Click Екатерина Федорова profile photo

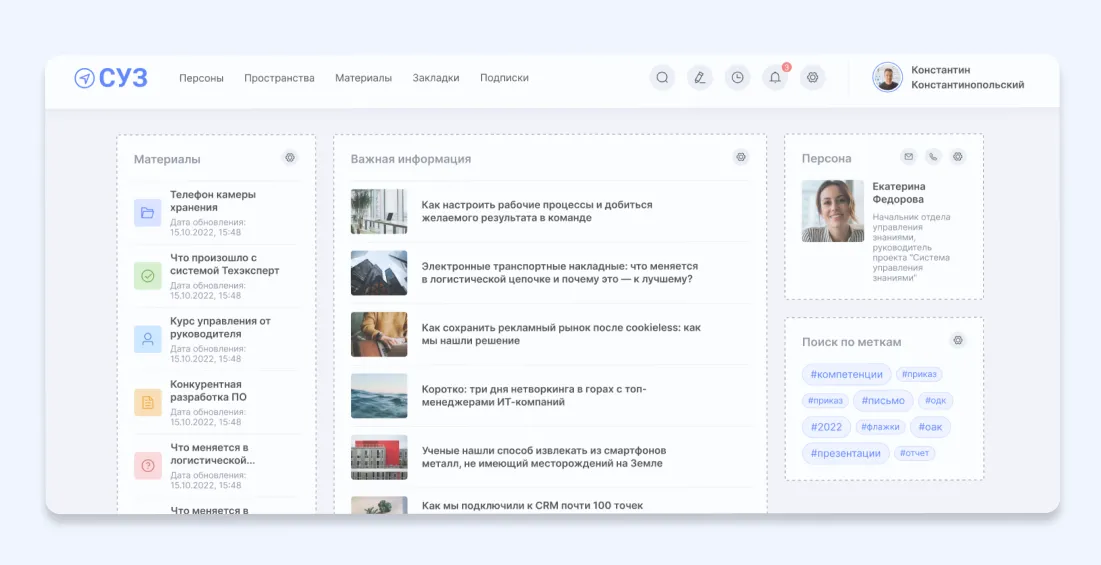pyautogui.click(x=833, y=211)
